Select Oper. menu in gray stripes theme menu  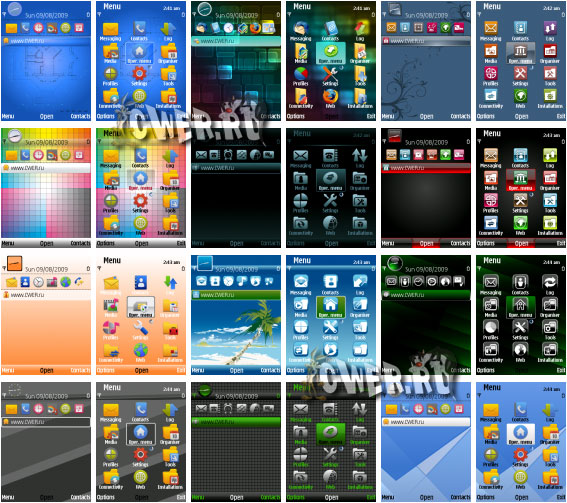[141, 434]
